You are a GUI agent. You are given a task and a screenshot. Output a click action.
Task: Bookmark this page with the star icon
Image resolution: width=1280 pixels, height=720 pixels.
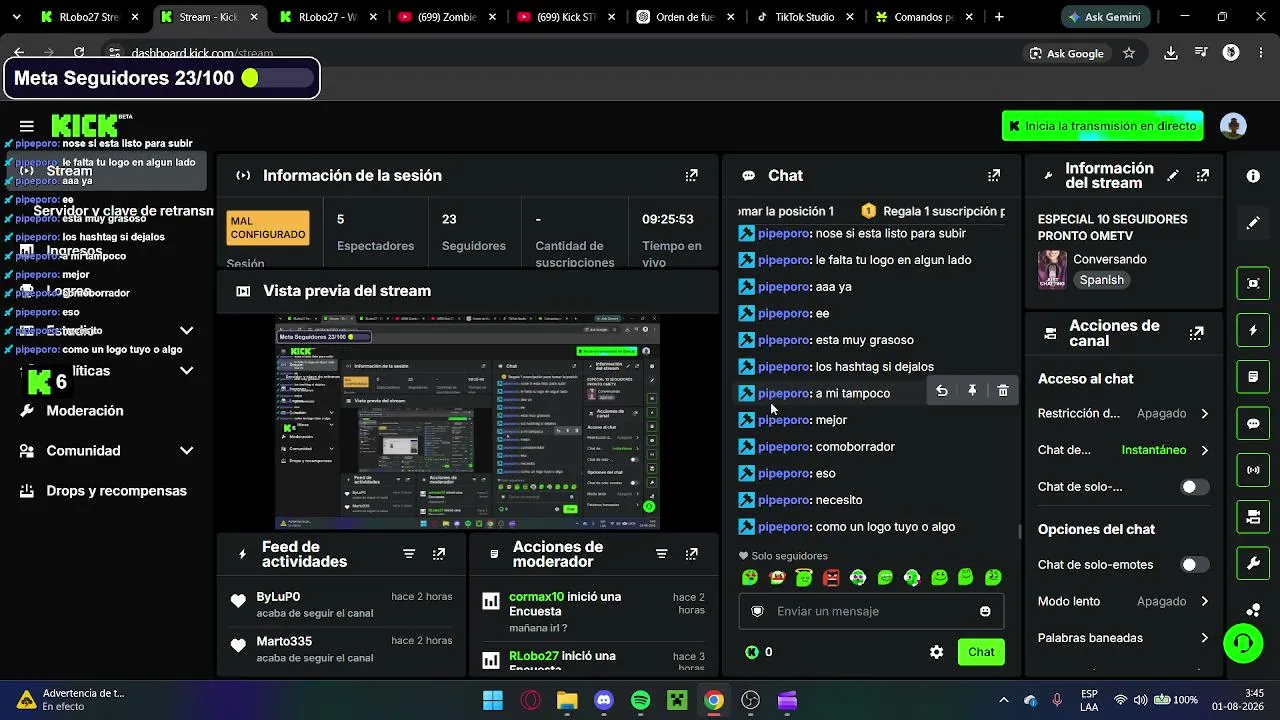(x=1129, y=53)
